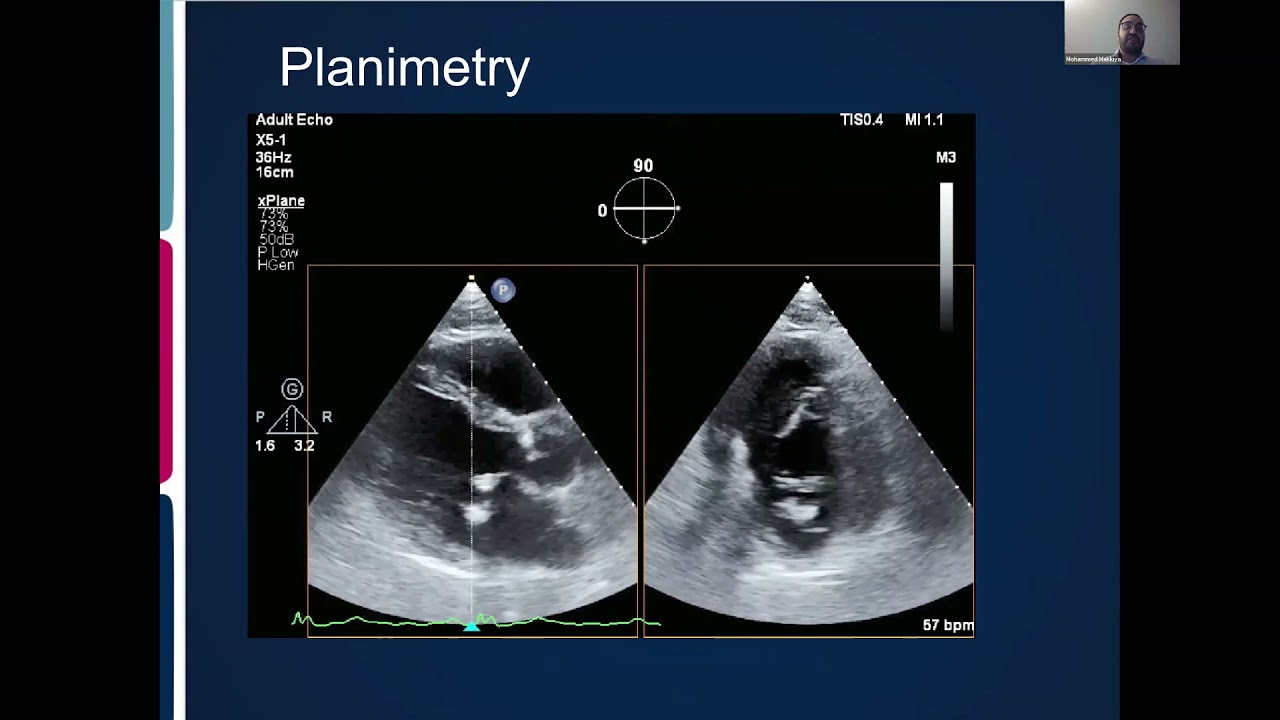
Task: Click the 0 degree angle label
Action: [602, 211]
